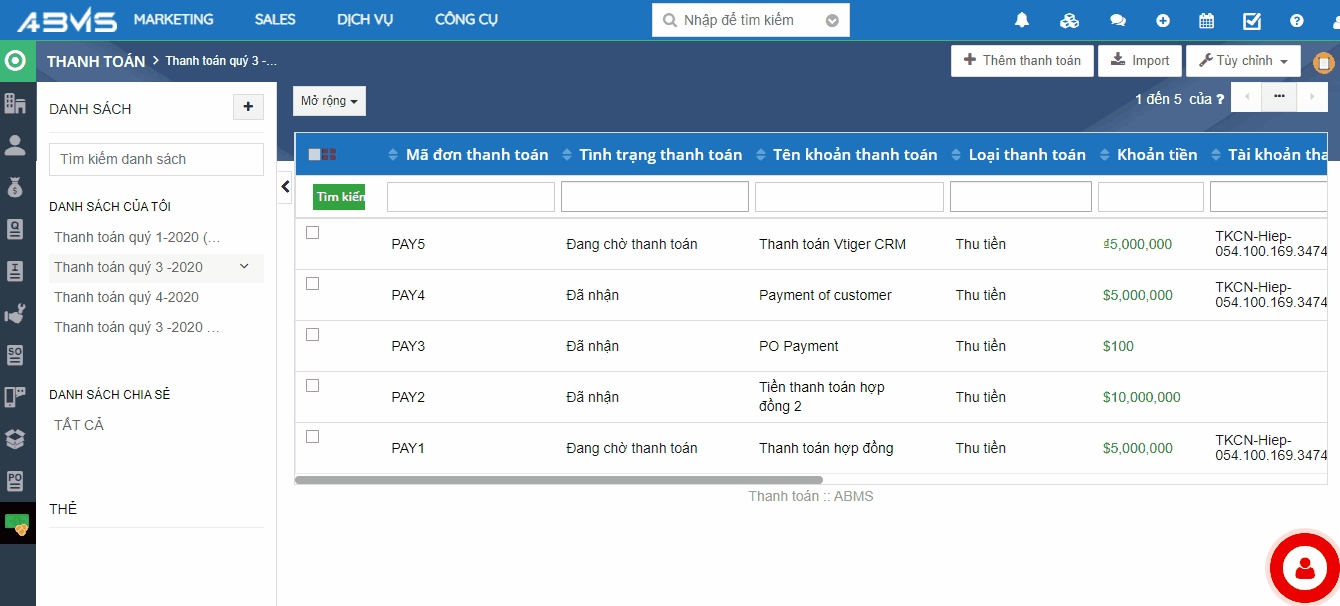Click the chat messages icon
This screenshot has height=606, width=1340.
click(1117, 20)
